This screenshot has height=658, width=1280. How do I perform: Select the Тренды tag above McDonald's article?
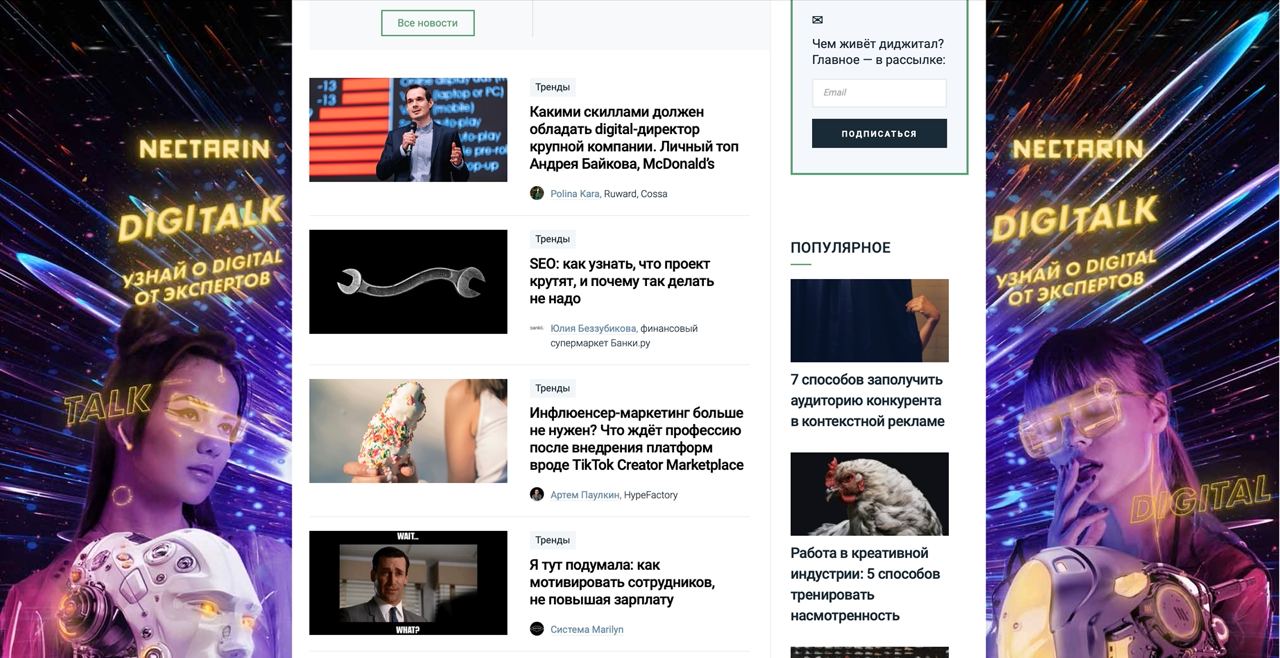(x=552, y=87)
